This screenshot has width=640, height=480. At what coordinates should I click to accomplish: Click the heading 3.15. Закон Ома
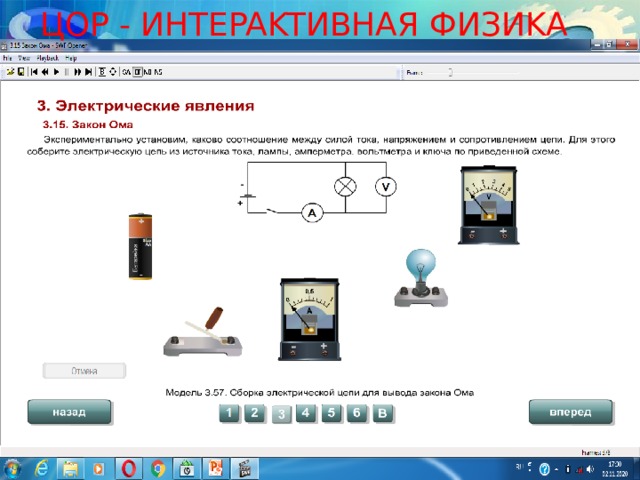(88, 124)
